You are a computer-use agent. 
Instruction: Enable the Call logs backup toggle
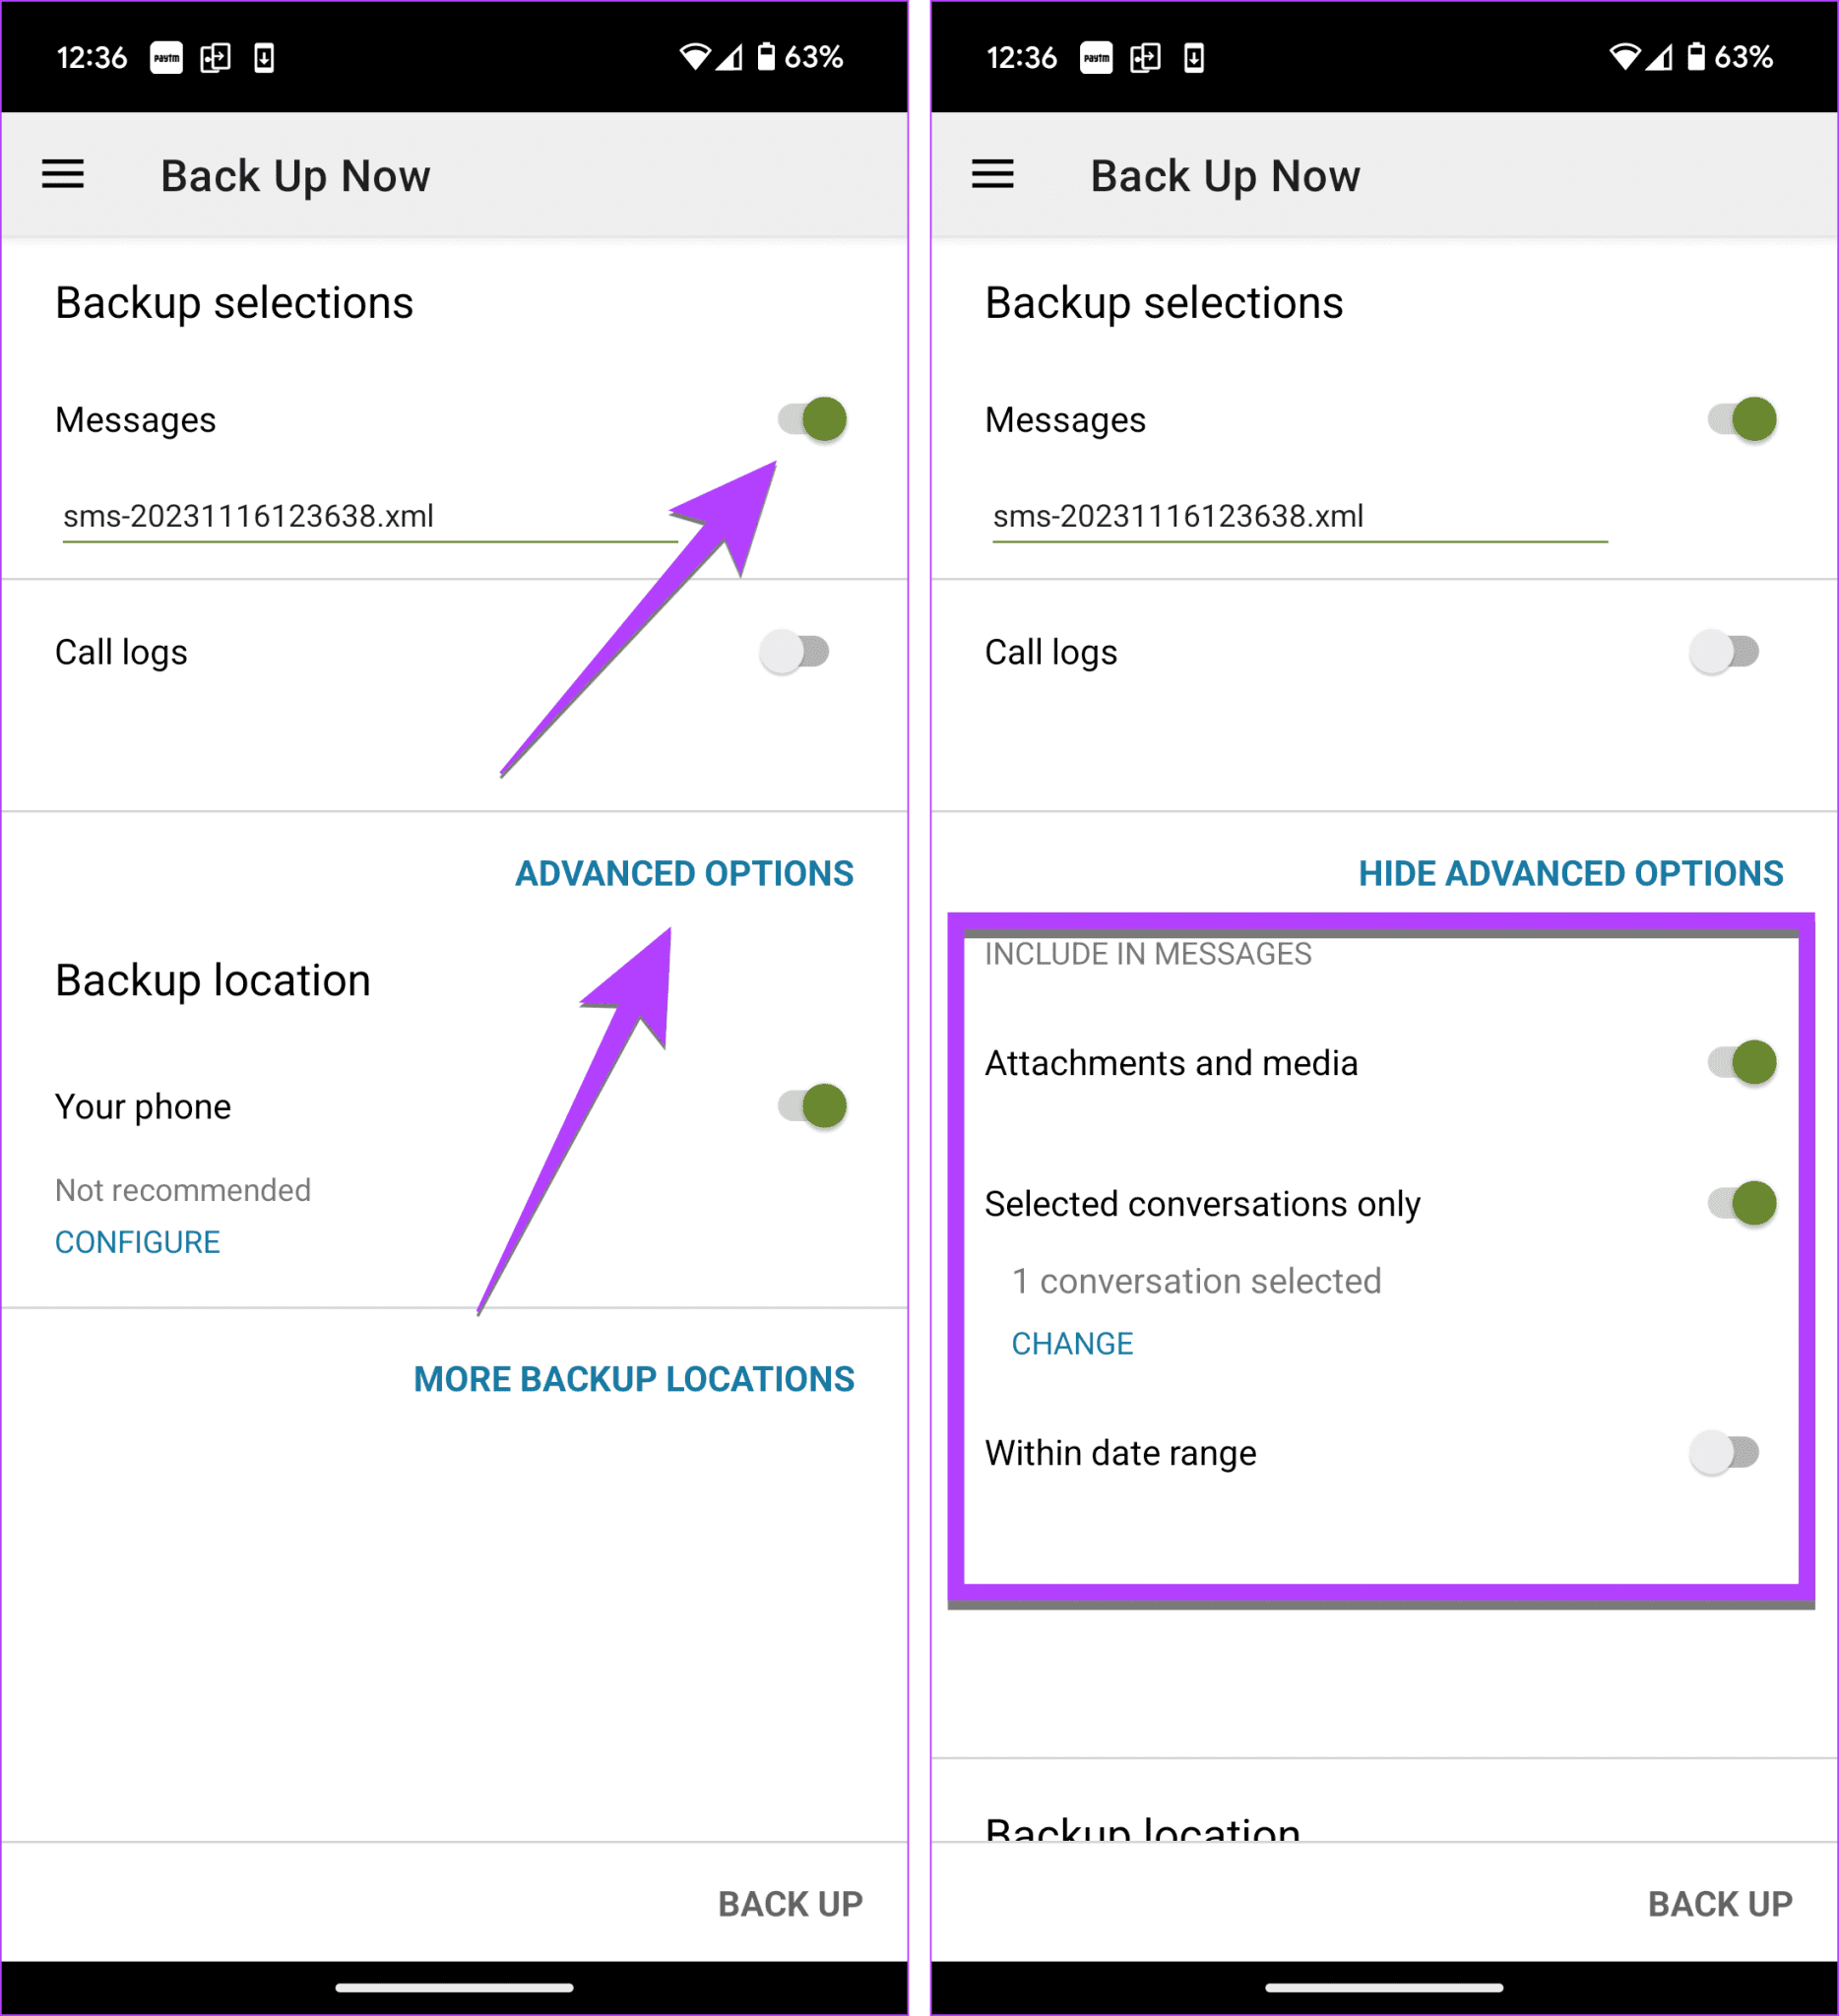coord(795,651)
